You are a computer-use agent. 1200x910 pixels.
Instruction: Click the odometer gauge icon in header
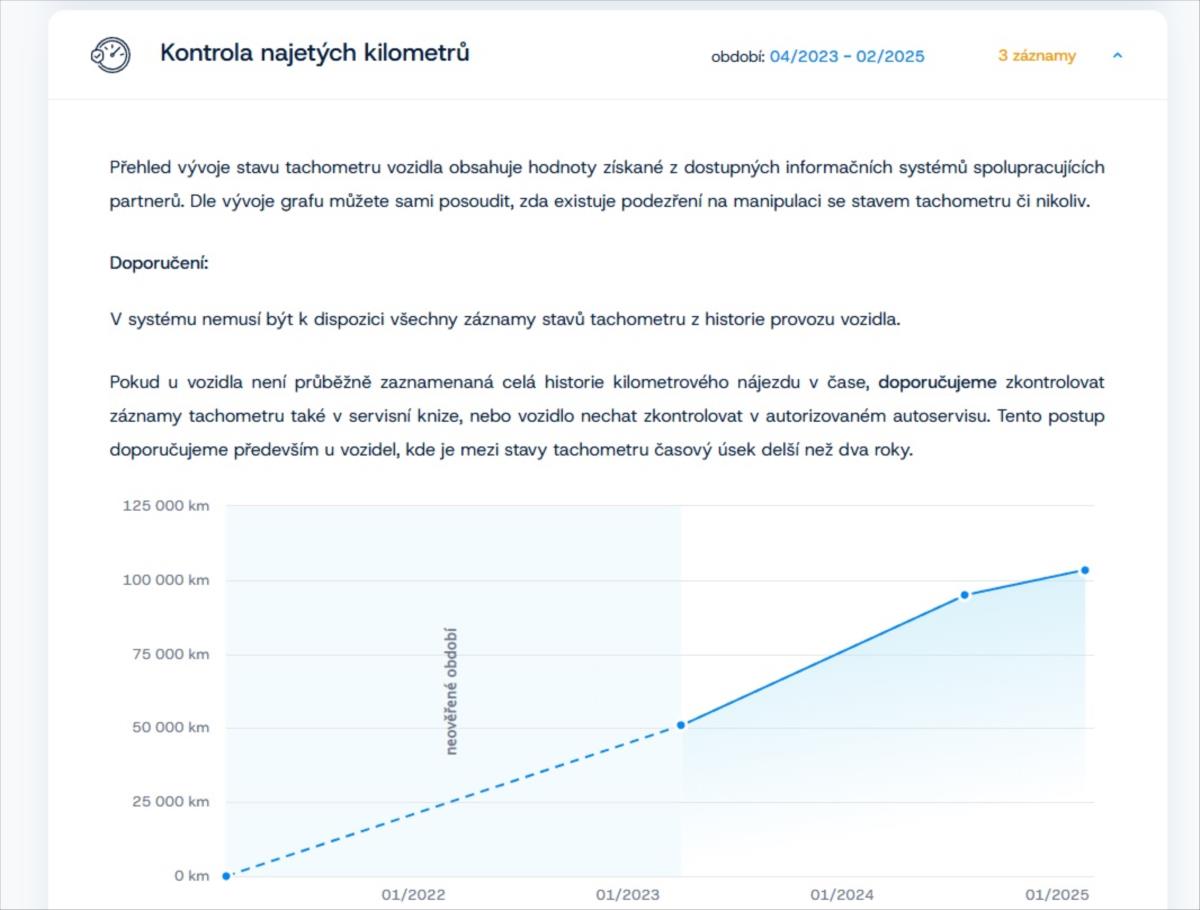pyautogui.click(x=110, y=55)
